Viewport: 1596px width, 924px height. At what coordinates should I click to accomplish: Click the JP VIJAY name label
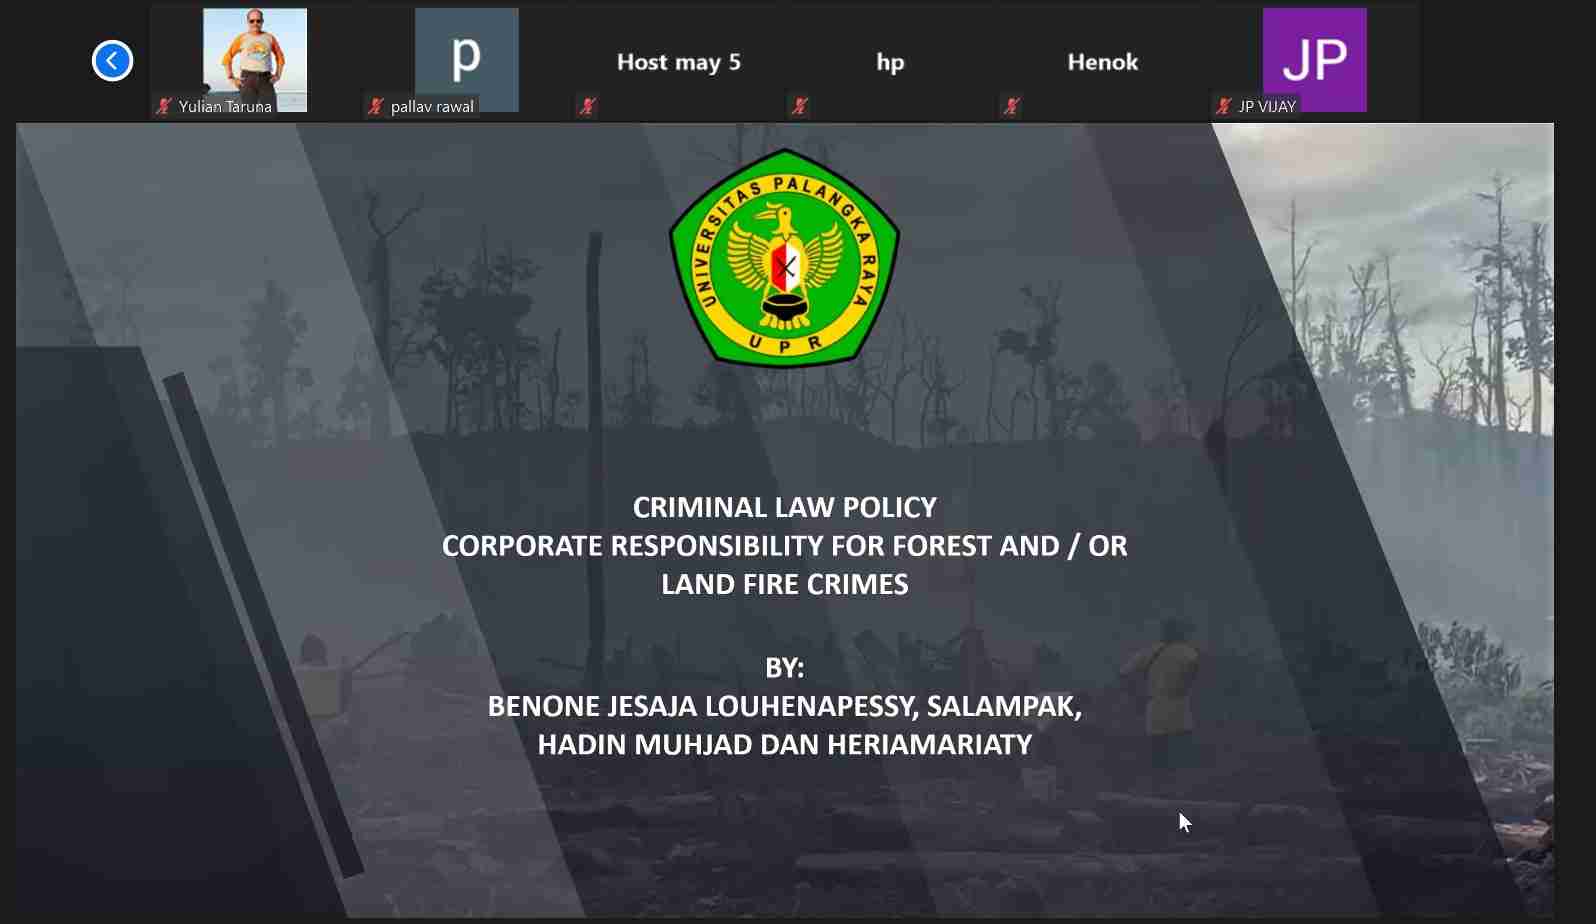tap(1267, 106)
